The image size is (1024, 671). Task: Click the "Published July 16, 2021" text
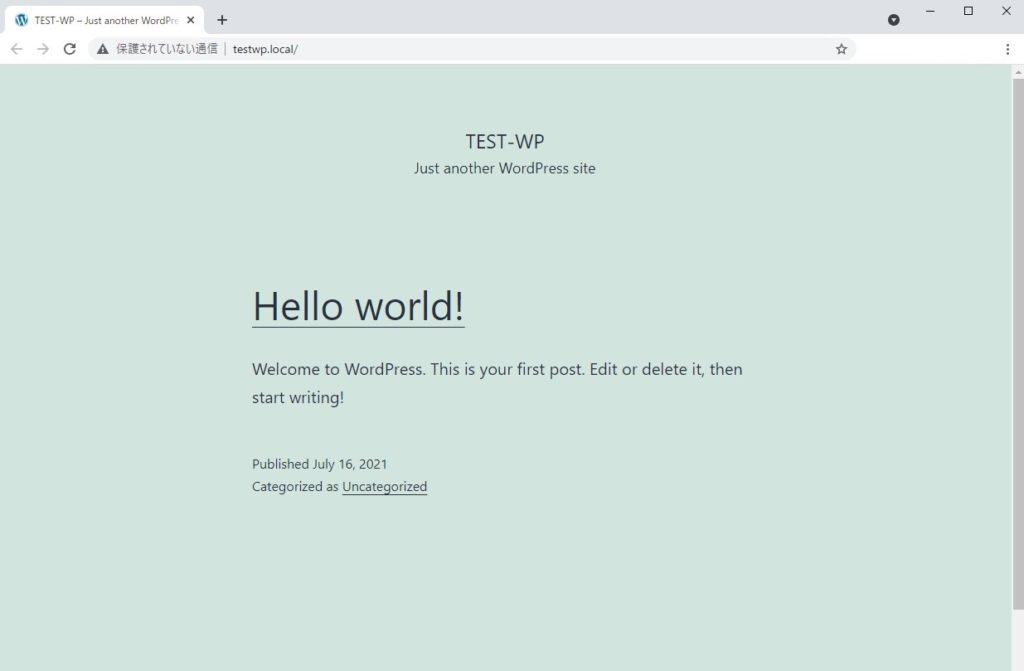[x=319, y=464]
